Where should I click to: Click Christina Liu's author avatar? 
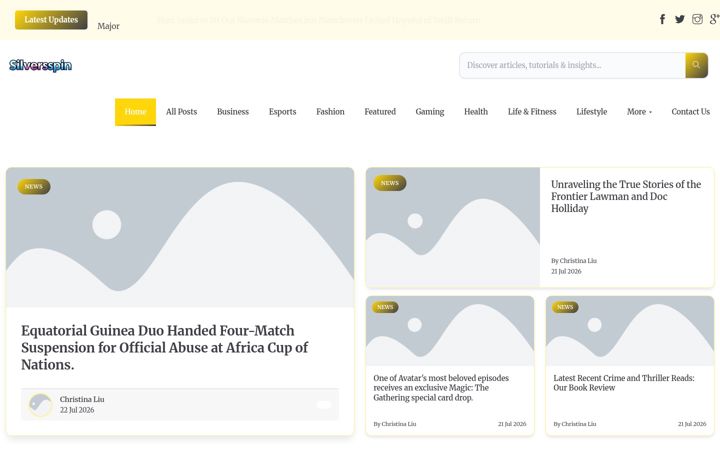[x=40, y=405]
